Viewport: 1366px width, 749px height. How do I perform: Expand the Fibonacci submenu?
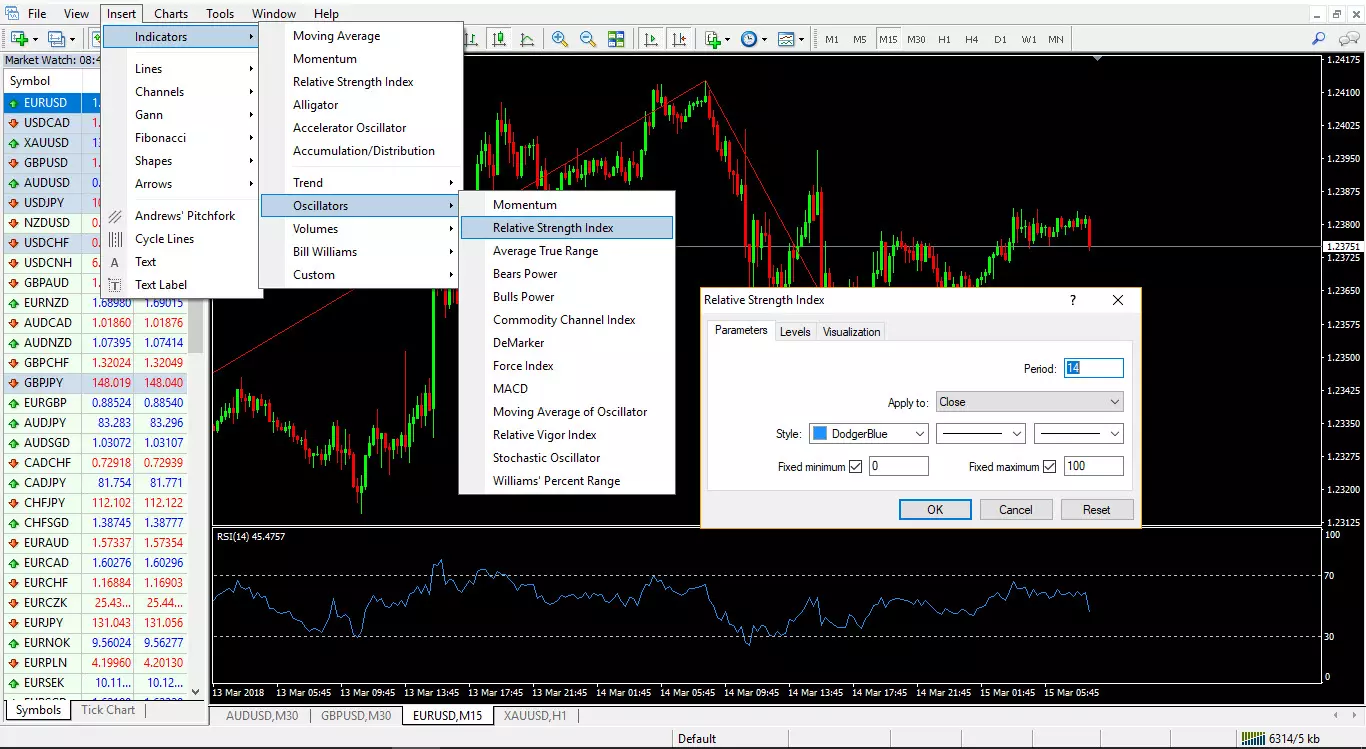pos(181,138)
